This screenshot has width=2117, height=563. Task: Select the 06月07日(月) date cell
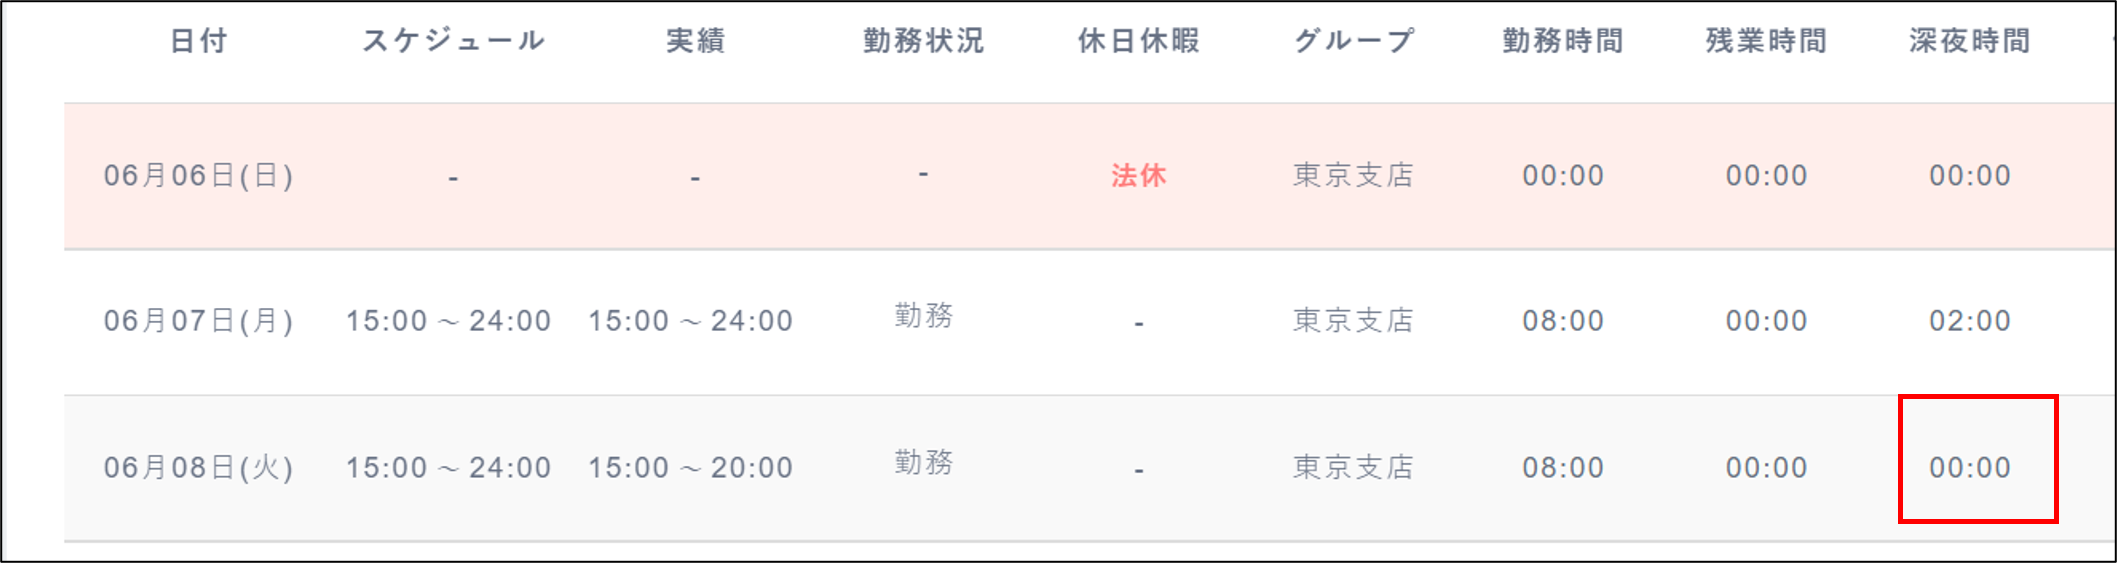click(198, 321)
